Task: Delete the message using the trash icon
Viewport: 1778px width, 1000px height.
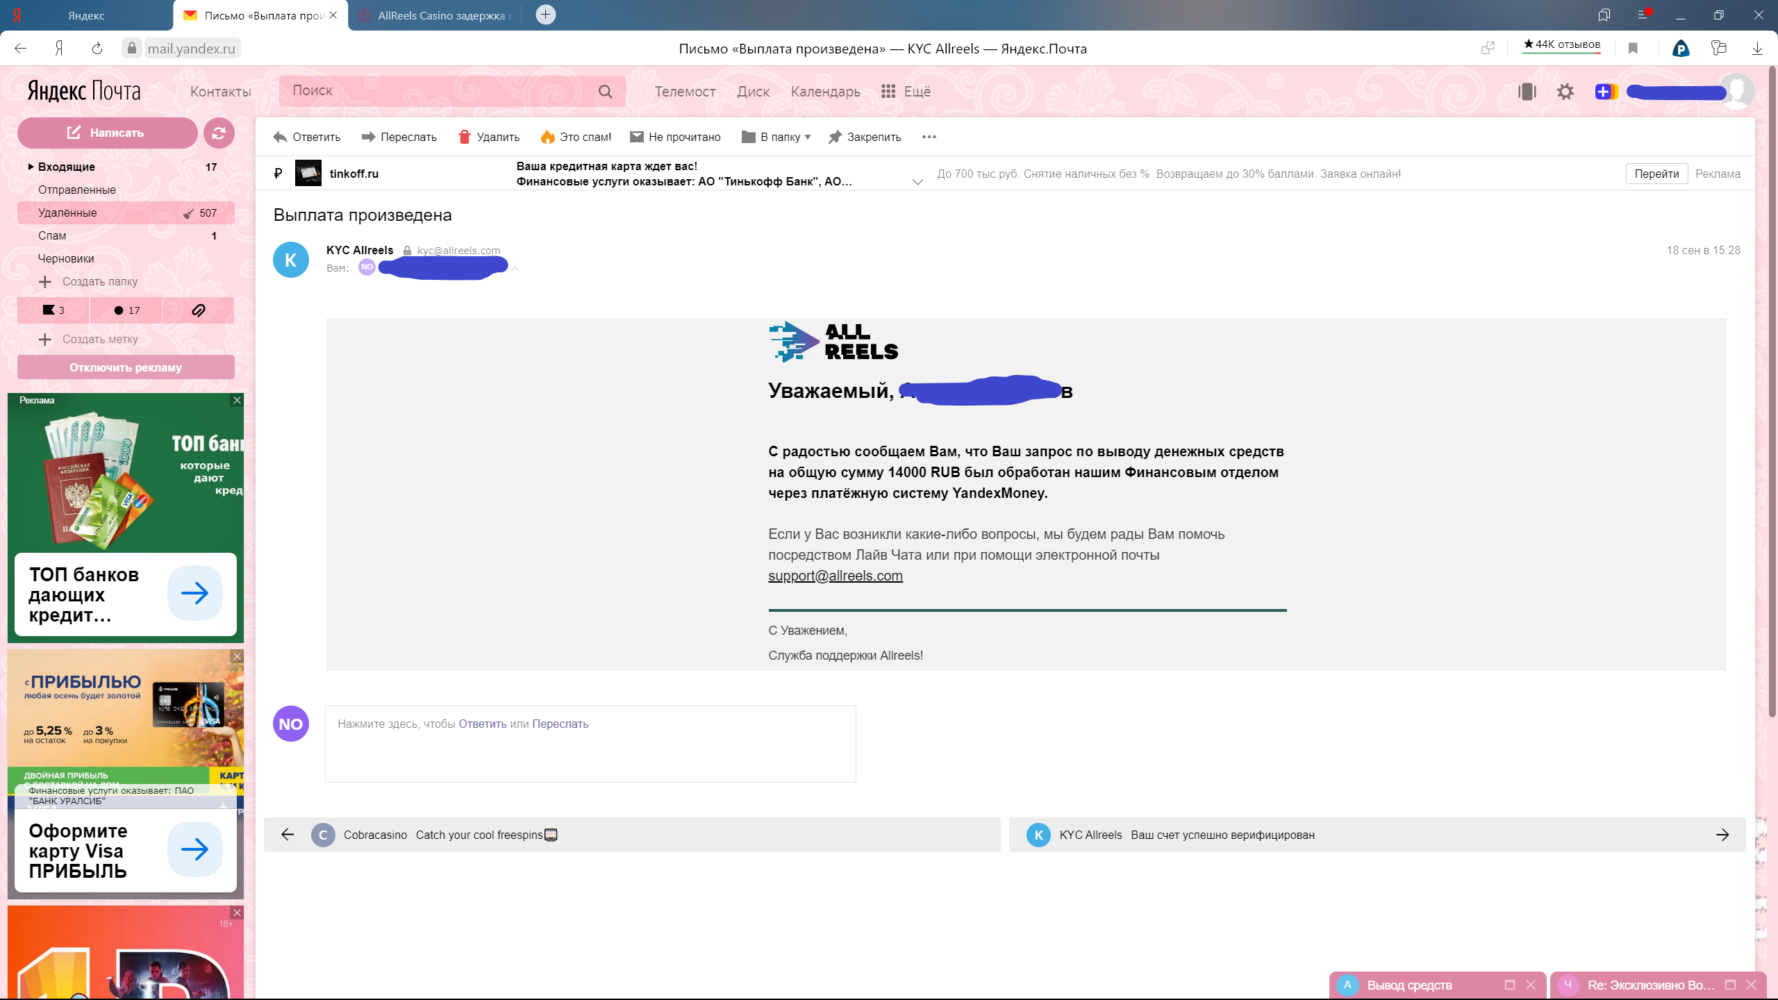Action: click(464, 137)
